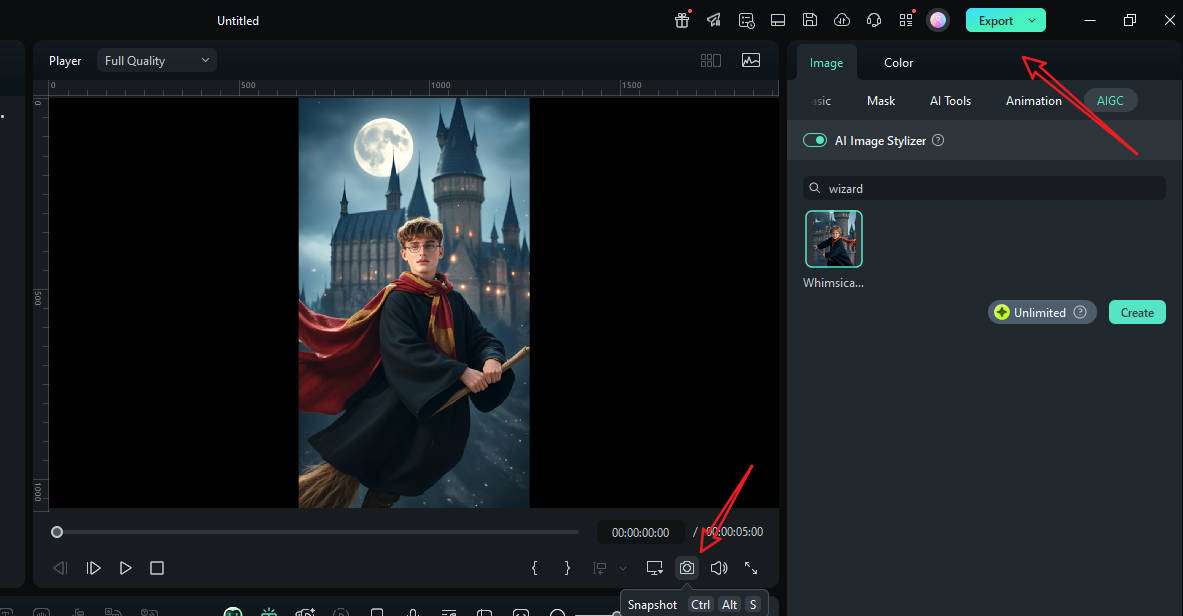Open the display monitor settings icon
The image size is (1183, 616).
(x=655, y=568)
